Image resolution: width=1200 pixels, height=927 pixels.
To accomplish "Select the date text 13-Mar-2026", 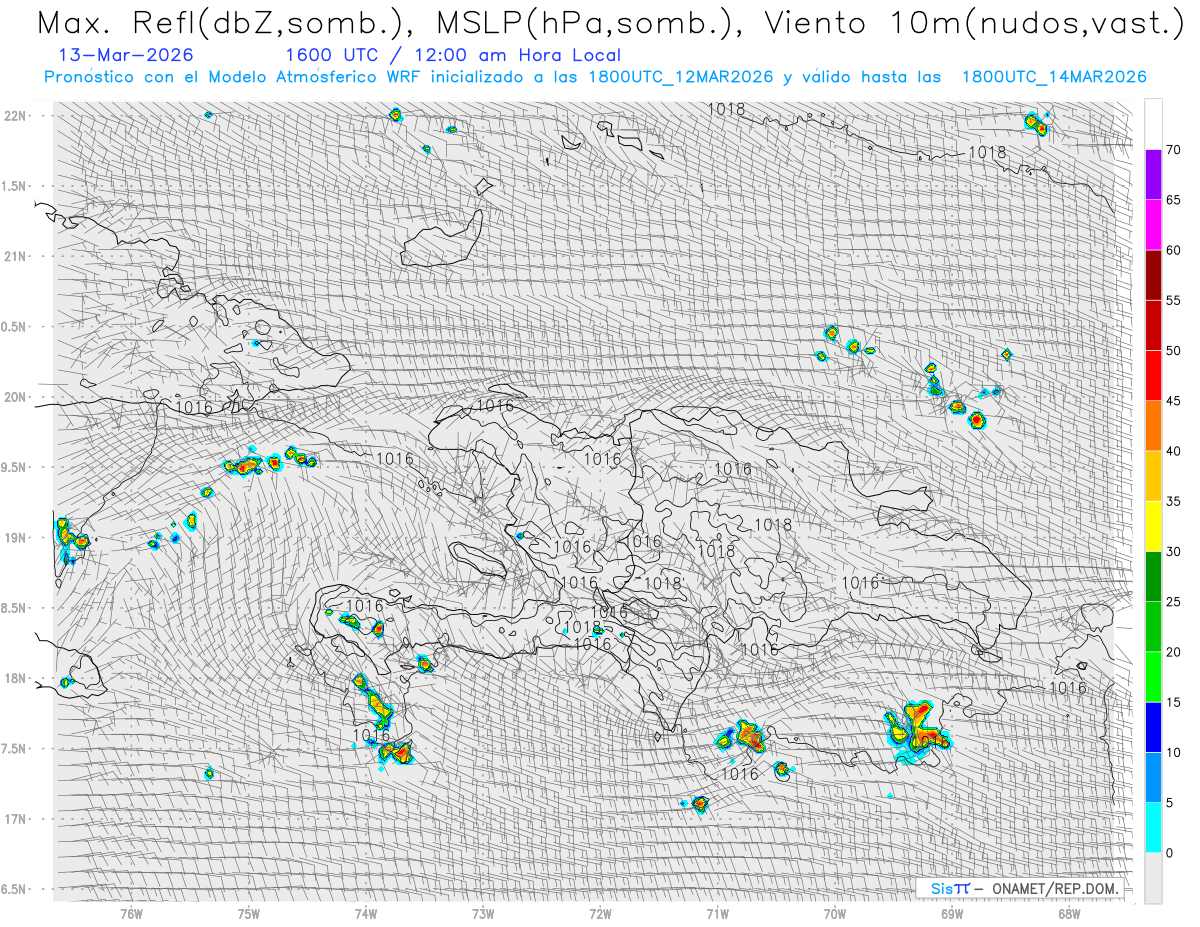I will coord(126,55).
